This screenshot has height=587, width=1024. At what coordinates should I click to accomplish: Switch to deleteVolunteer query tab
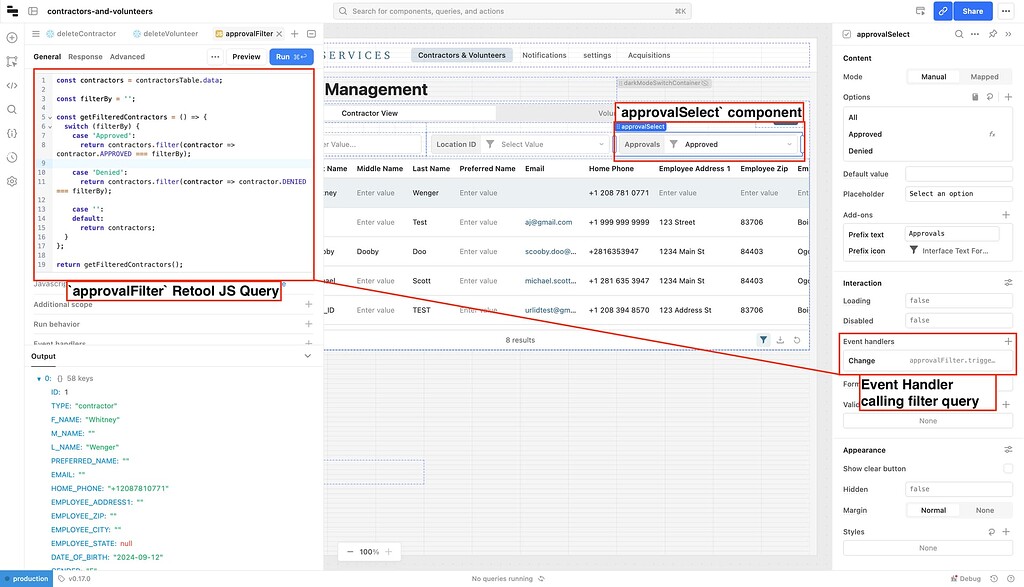pyautogui.click(x=165, y=34)
